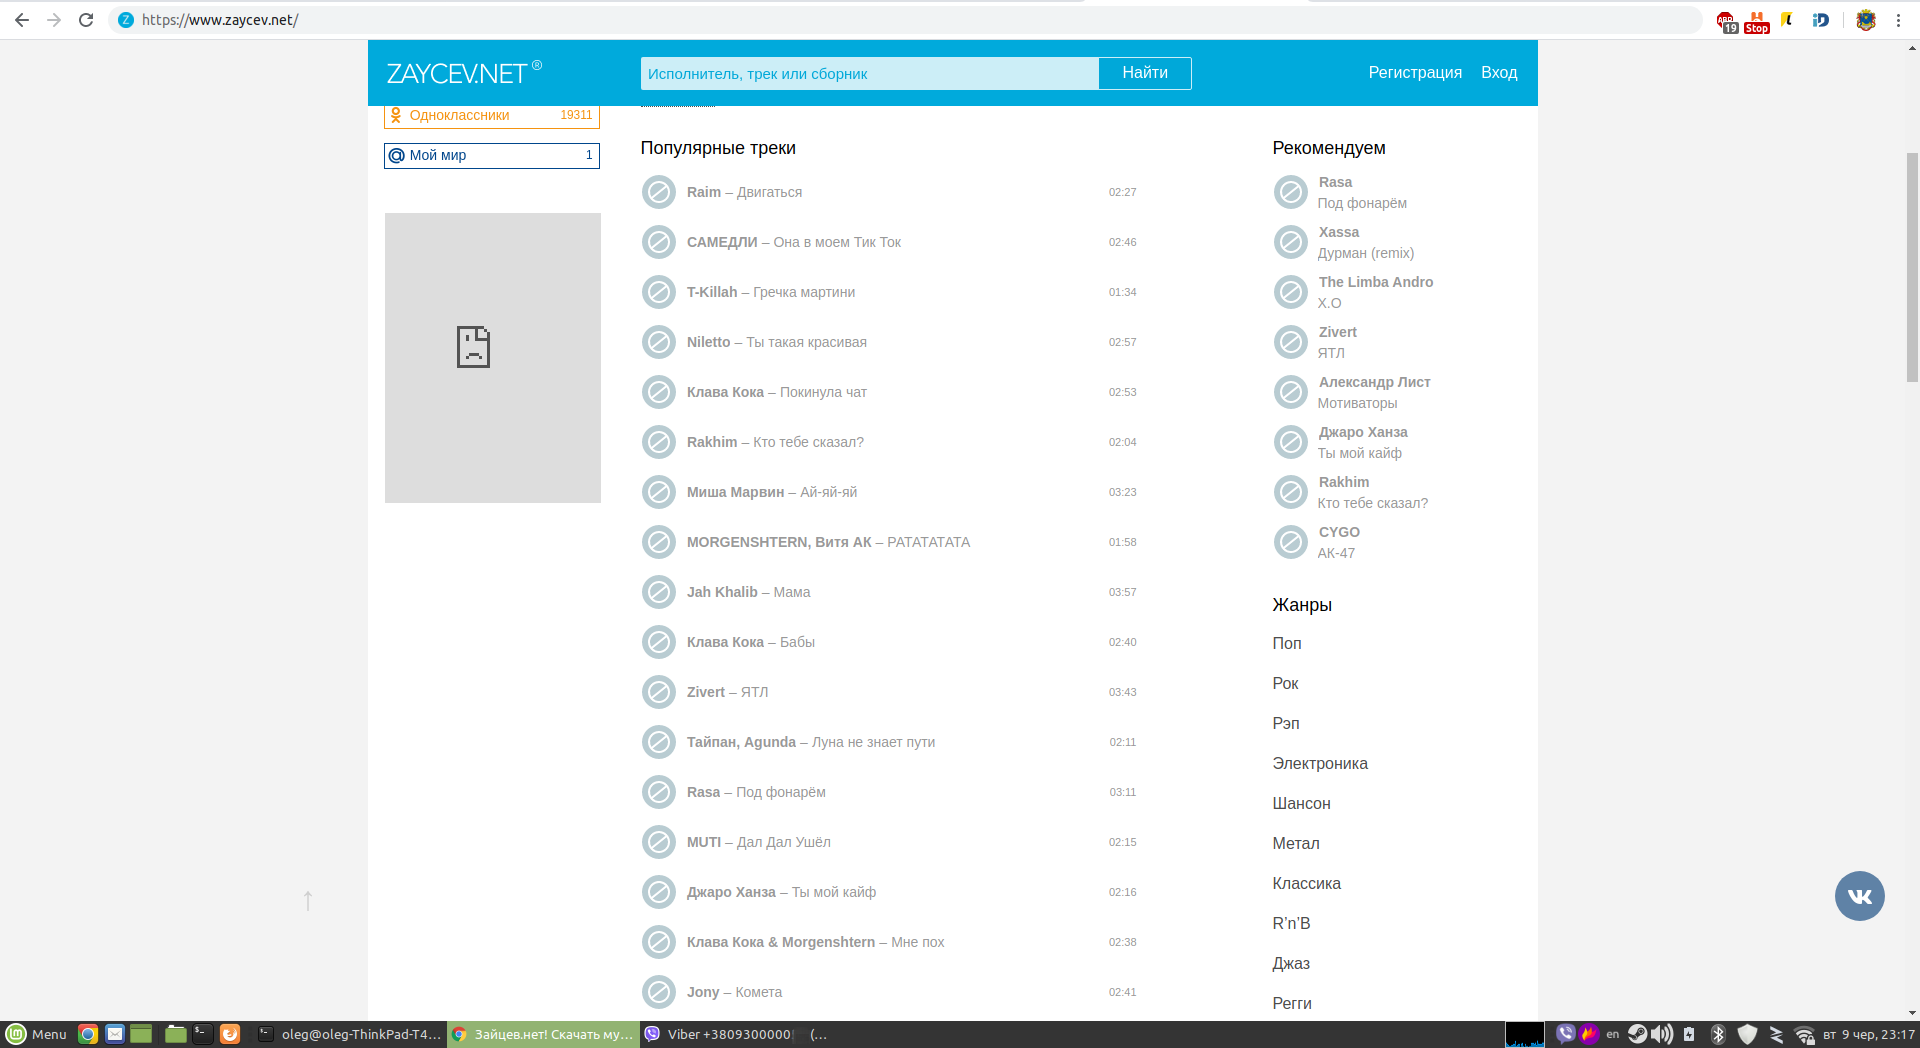Select the Шансон genre

click(1301, 803)
